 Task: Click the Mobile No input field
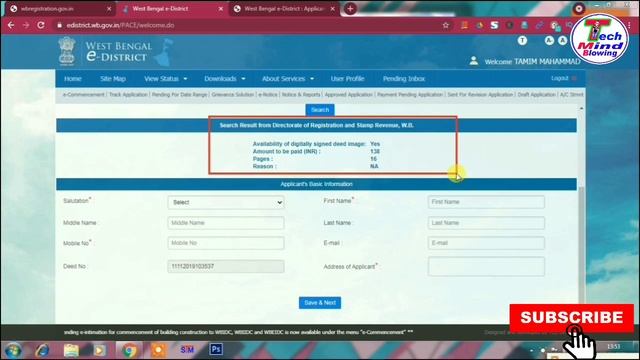point(226,243)
